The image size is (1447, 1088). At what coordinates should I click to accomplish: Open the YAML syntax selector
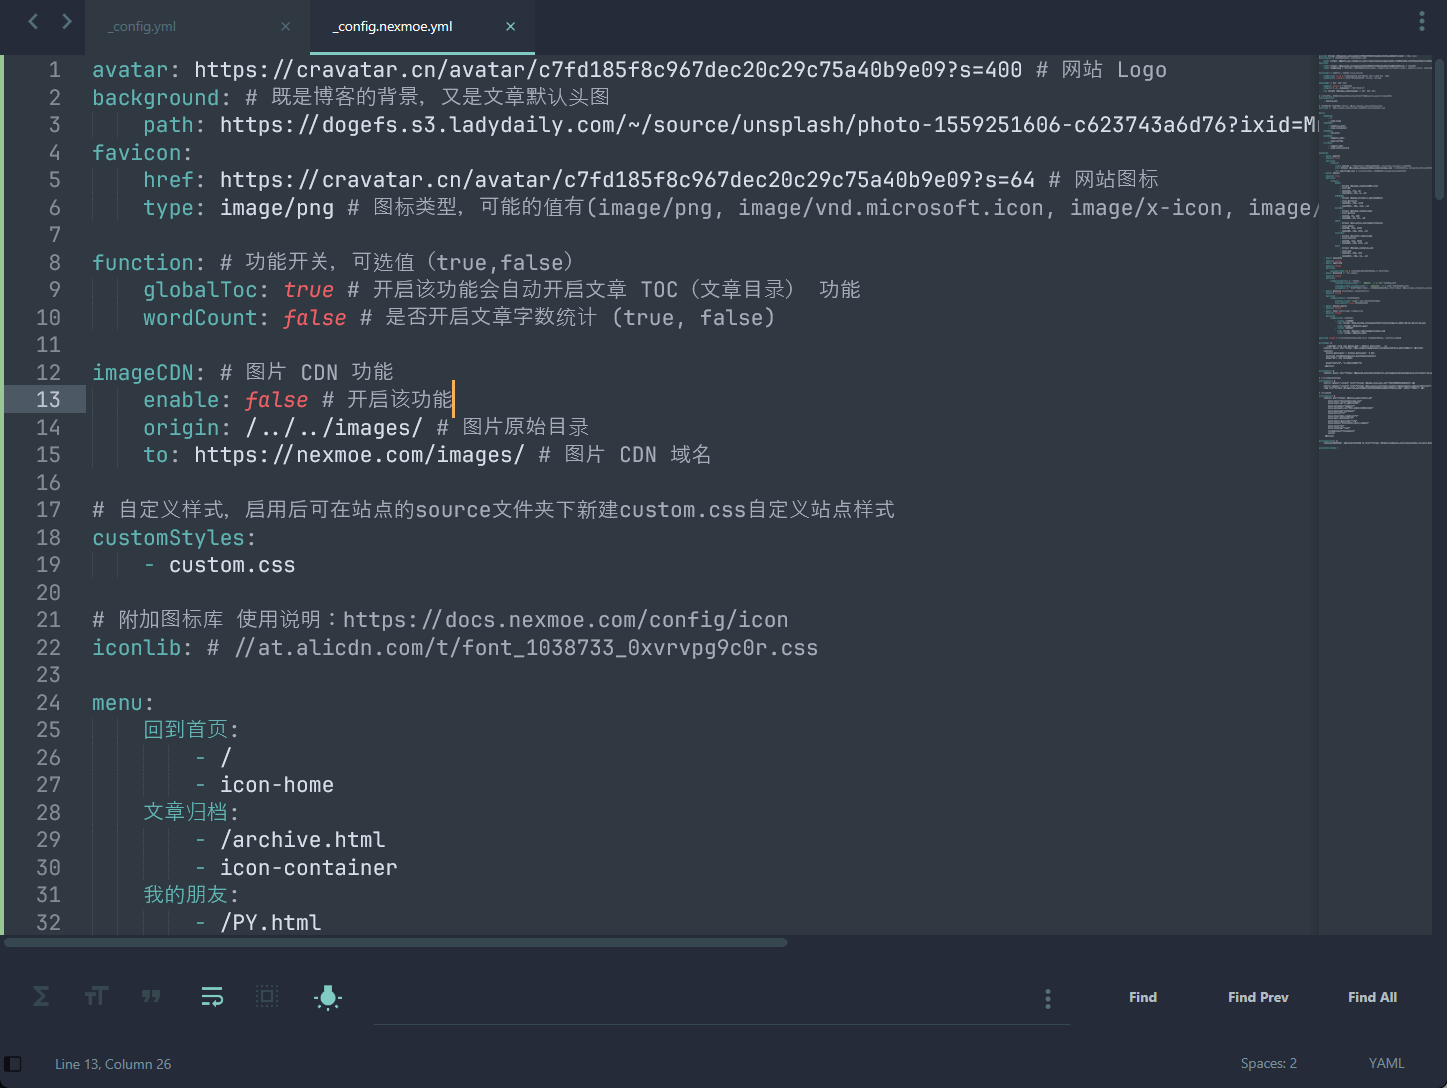[1386, 1063]
